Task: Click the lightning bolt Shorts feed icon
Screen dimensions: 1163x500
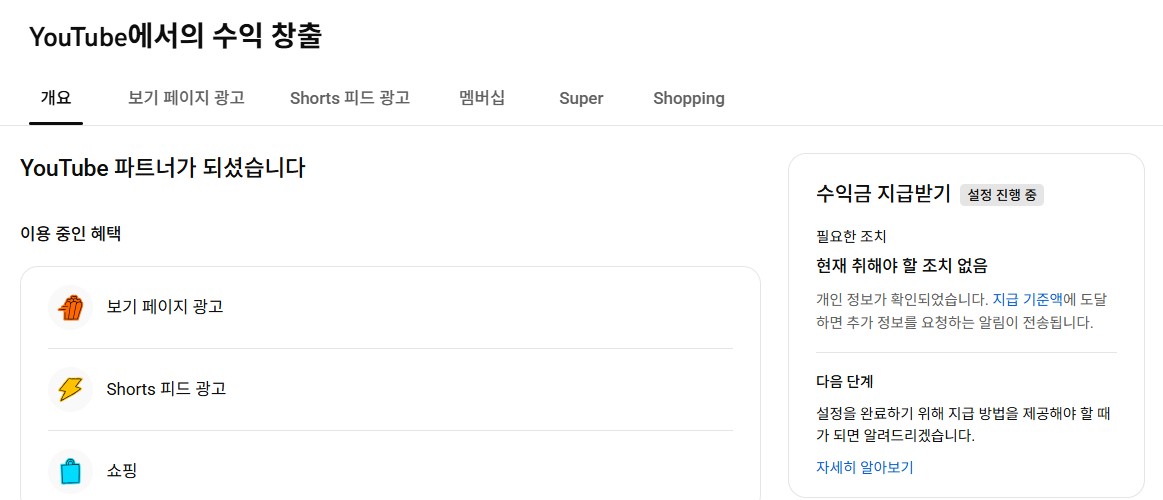Action: point(70,389)
